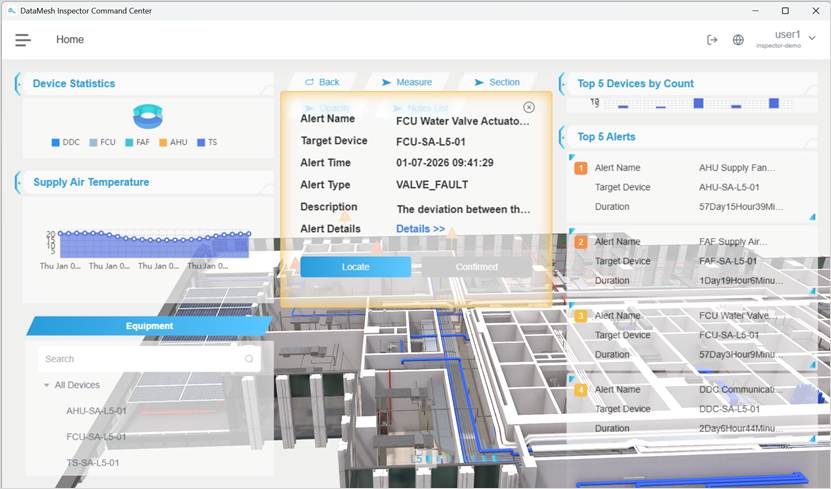Activate the Section tool
The height and width of the screenshot is (489, 831).
click(x=497, y=82)
